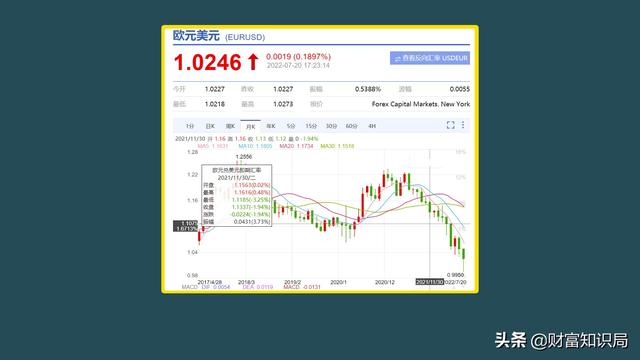This screenshot has width=640, height=360.
Task: Select the 日K daily candlestick tab
Action: [x=210, y=126]
